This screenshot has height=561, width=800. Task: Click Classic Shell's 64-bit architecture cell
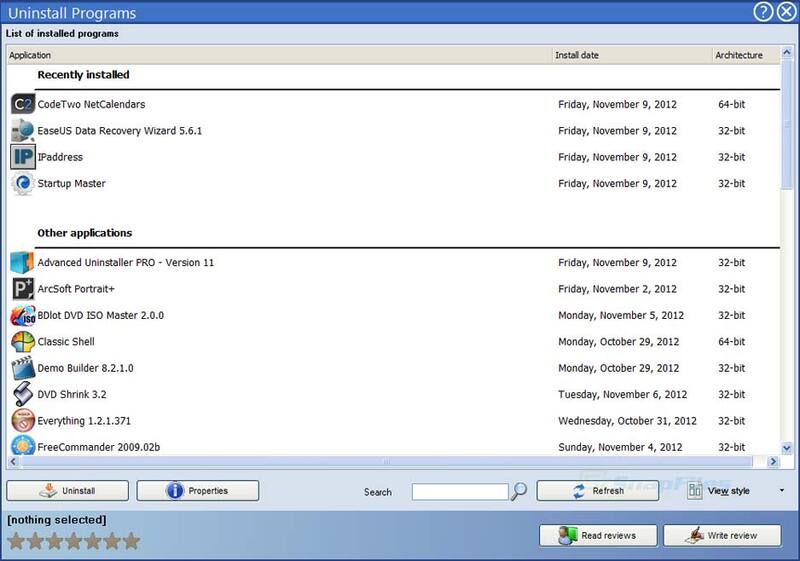click(732, 342)
